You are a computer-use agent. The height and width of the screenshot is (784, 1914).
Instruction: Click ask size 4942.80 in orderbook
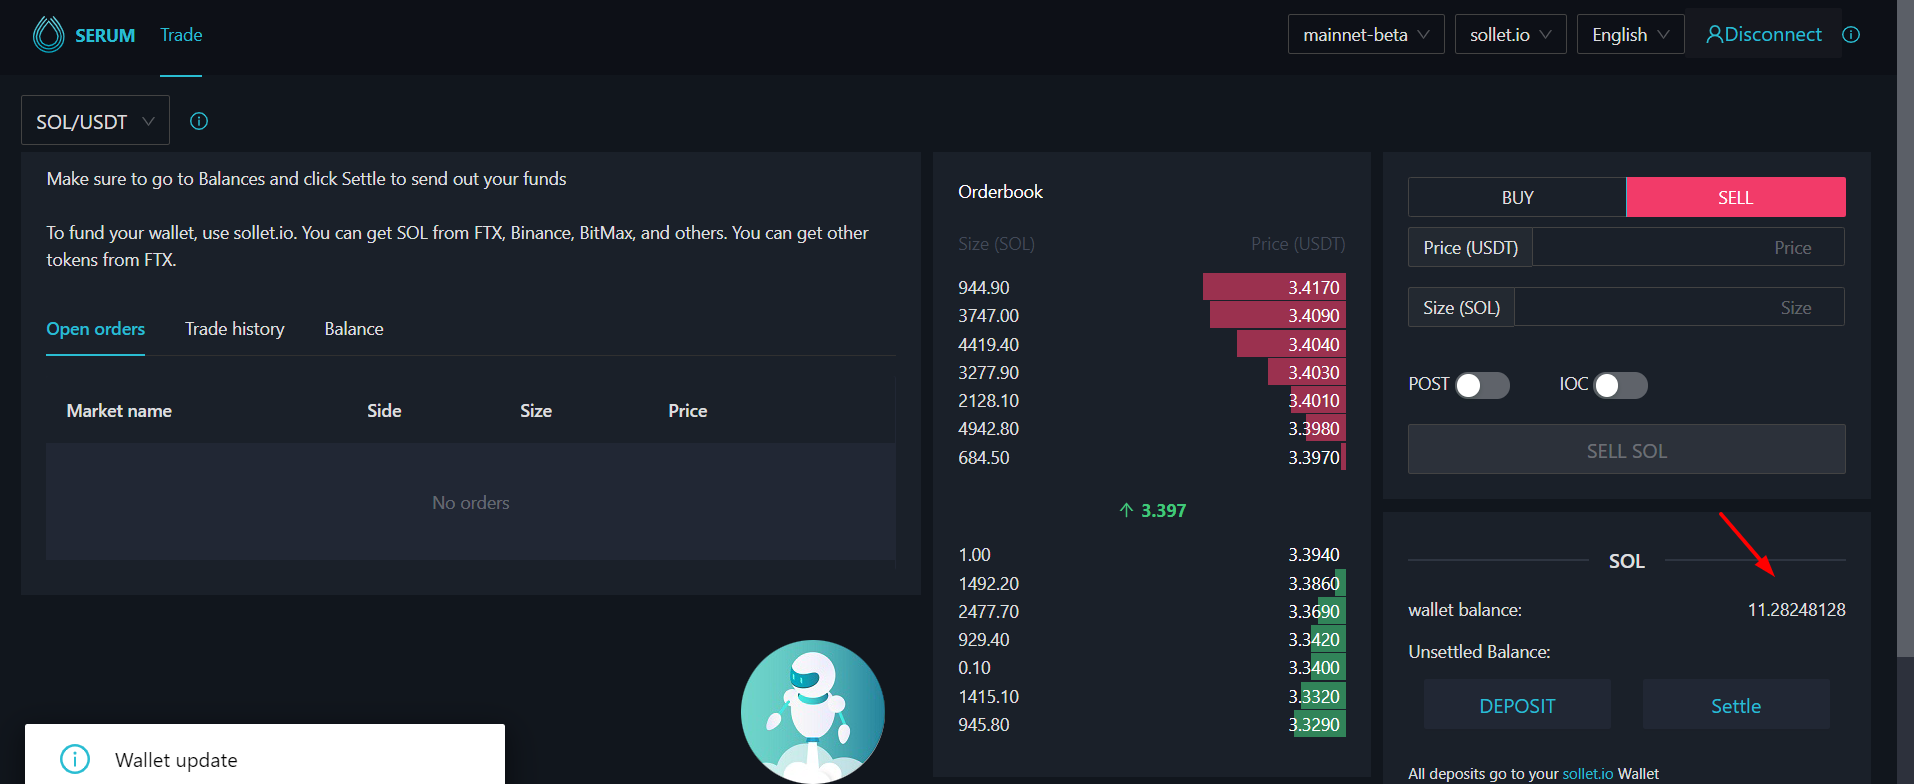(989, 428)
